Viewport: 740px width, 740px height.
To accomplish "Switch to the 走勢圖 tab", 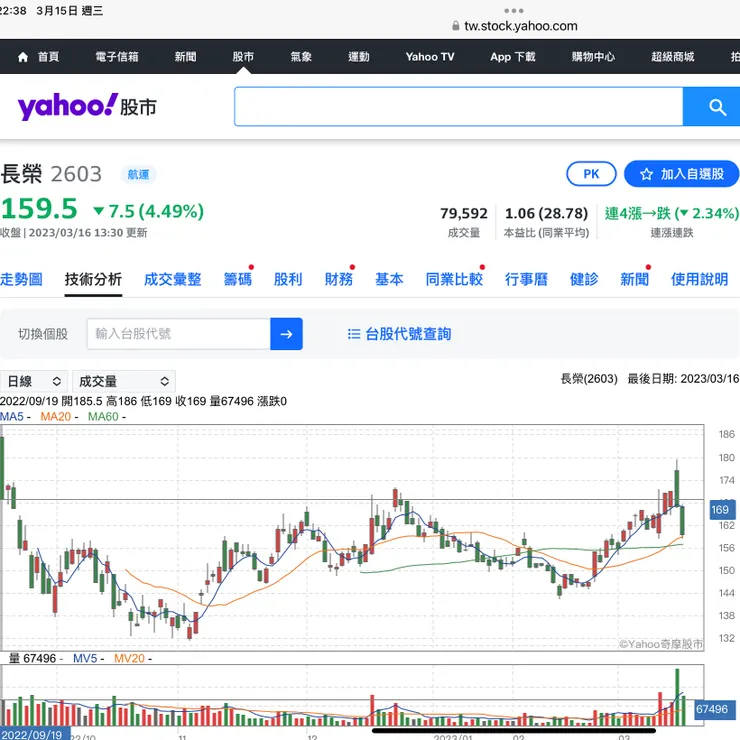I will pyautogui.click(x=21, y=279).
